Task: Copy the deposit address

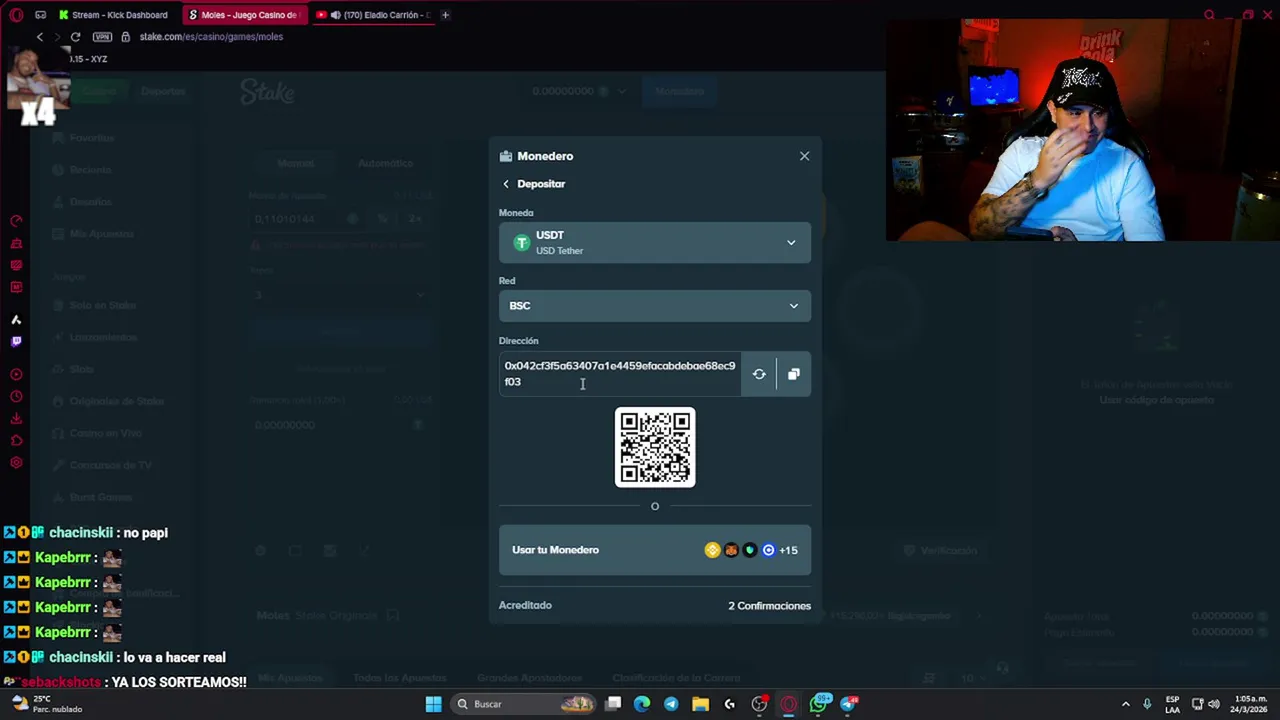Action: coord(794,374)
